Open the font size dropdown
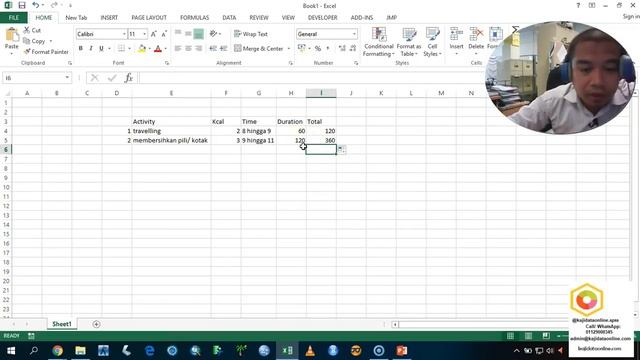The height and width of the screenshot is (360, 640). (x=144, y=34)
